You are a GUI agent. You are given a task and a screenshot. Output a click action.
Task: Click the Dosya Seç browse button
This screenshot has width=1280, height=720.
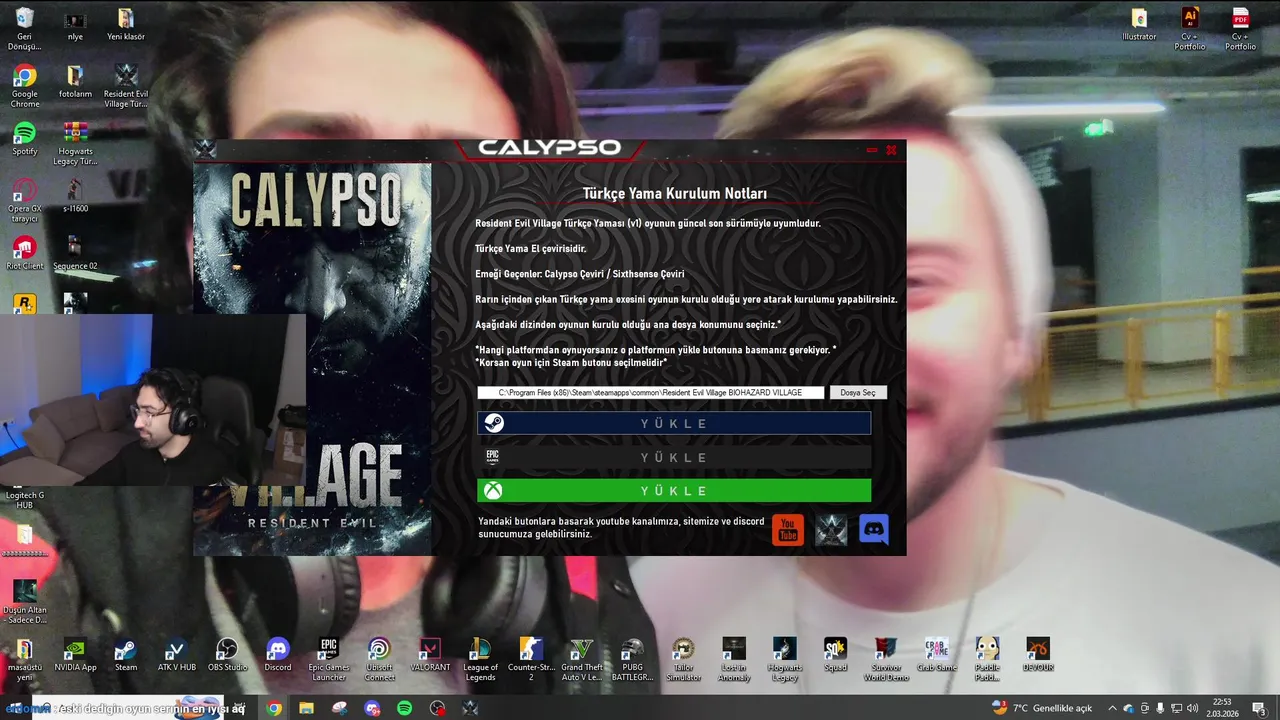(858, 393)
